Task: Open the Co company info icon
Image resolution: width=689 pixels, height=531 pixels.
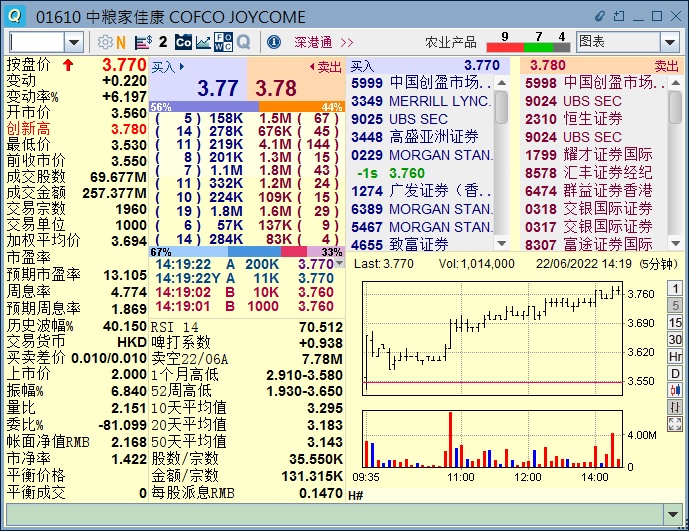Action: tap(183, 42)
